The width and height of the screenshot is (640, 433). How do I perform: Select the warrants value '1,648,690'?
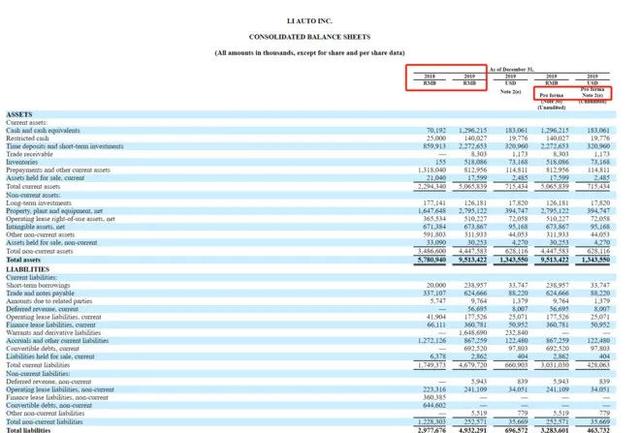pos(473,333)
